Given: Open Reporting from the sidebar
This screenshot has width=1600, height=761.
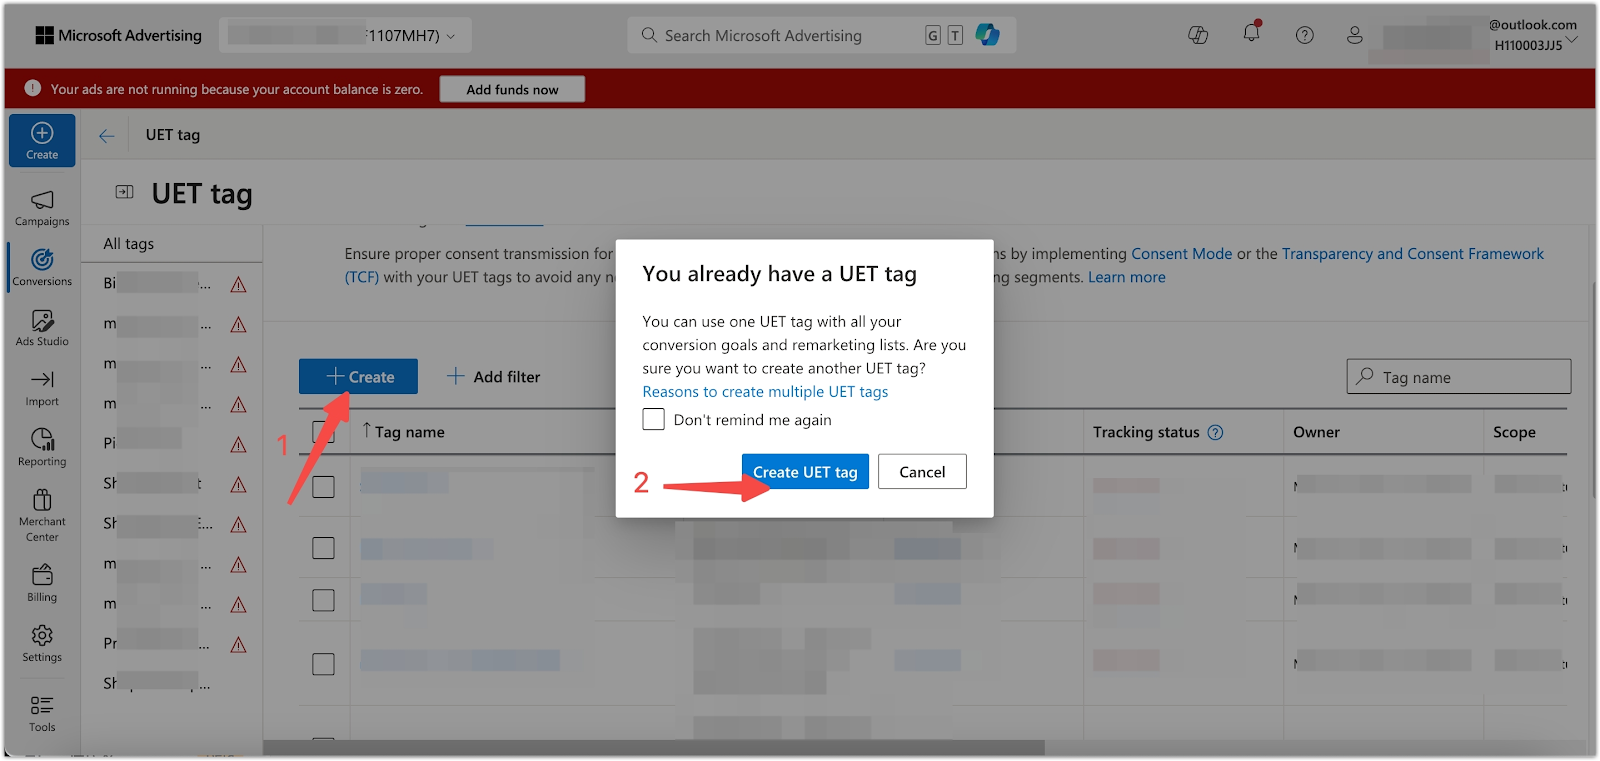Looking at the screenshot, I should click(42, 448).
